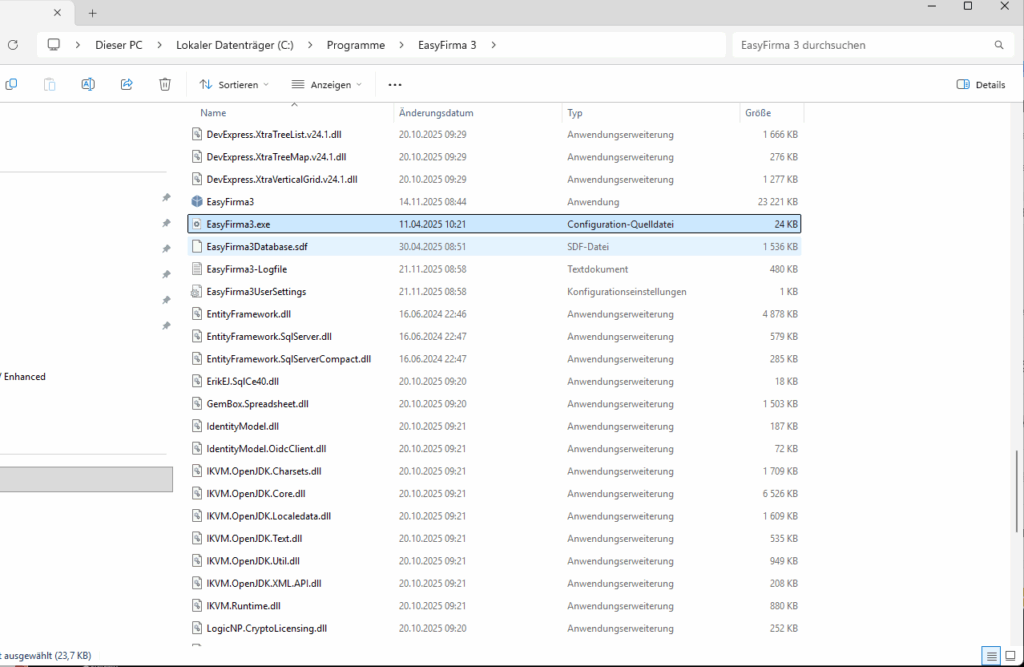Image resolution: width=1024 pixels, height=667 pixels.
Task: Sort files by the Größe column header
Action: coord(758,112)
